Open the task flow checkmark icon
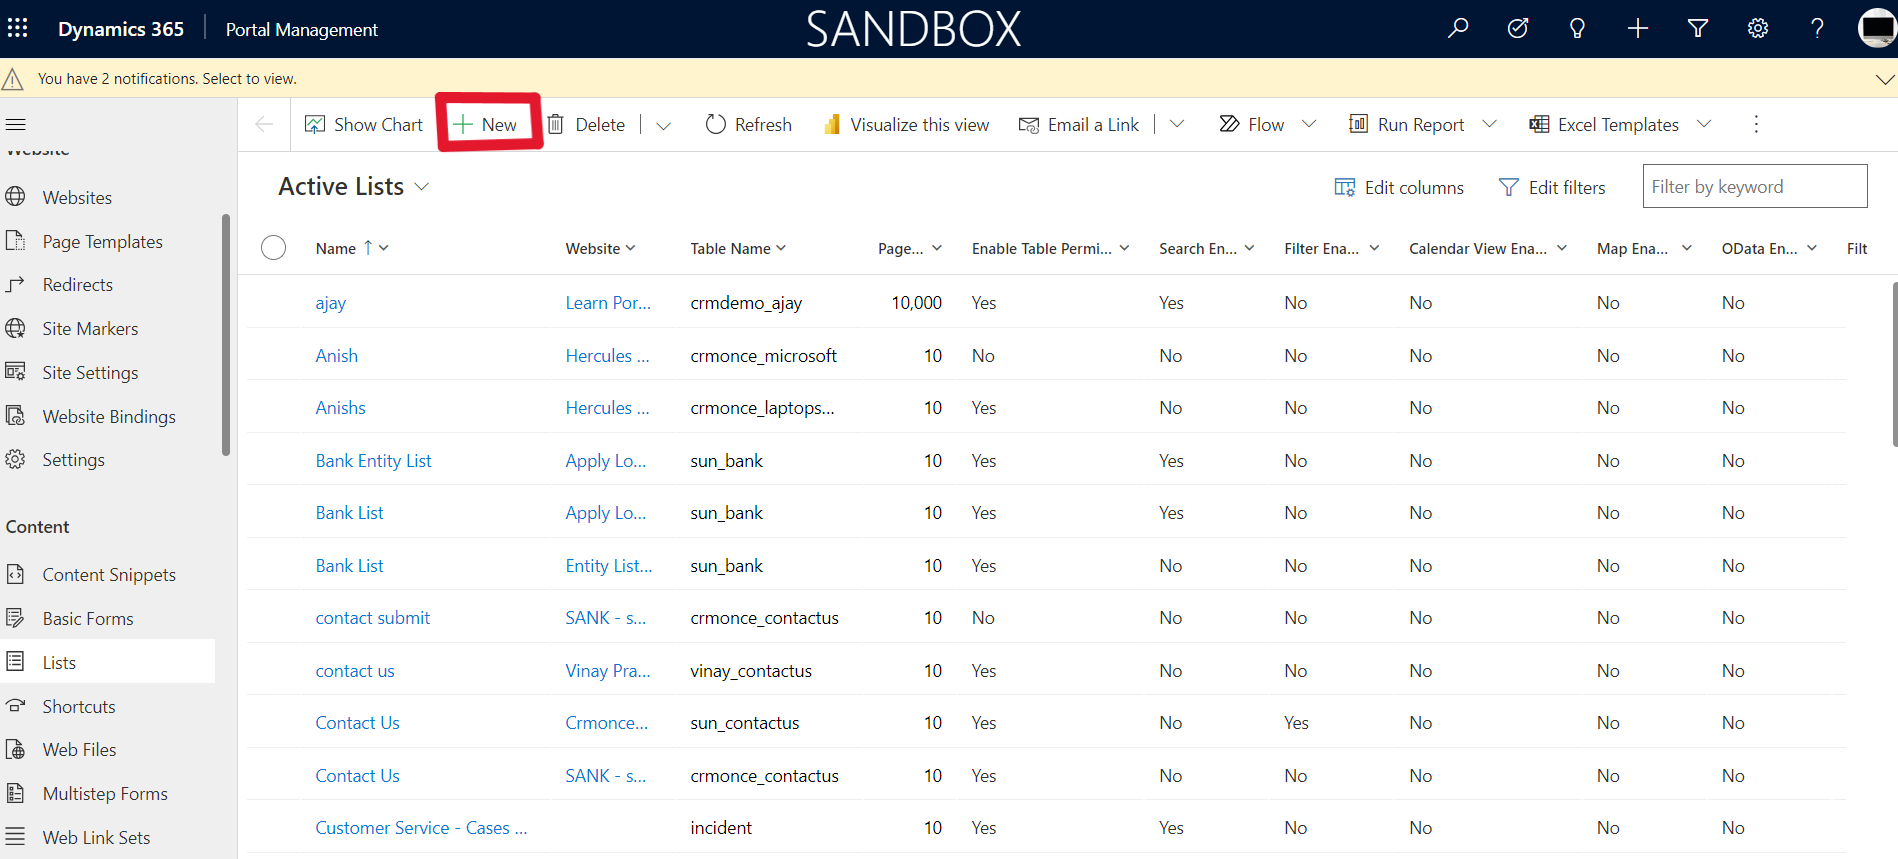1898x859 pixels. click(1518, 28)
